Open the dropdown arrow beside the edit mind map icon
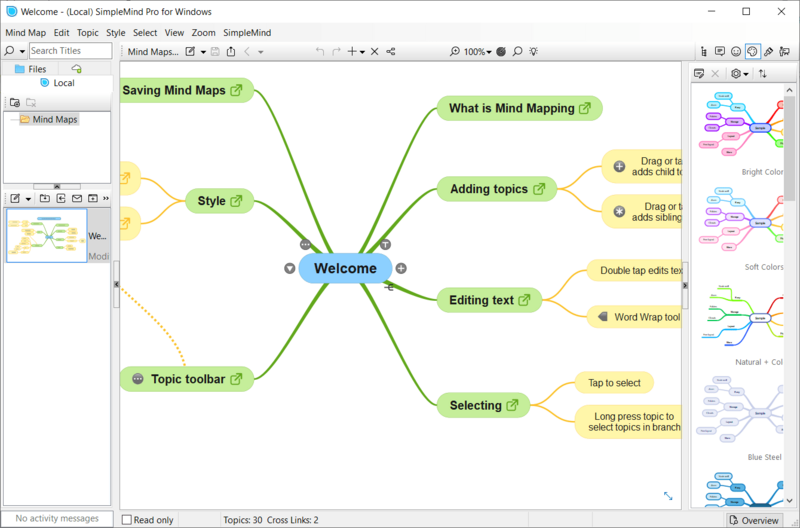 click(203, 52)
